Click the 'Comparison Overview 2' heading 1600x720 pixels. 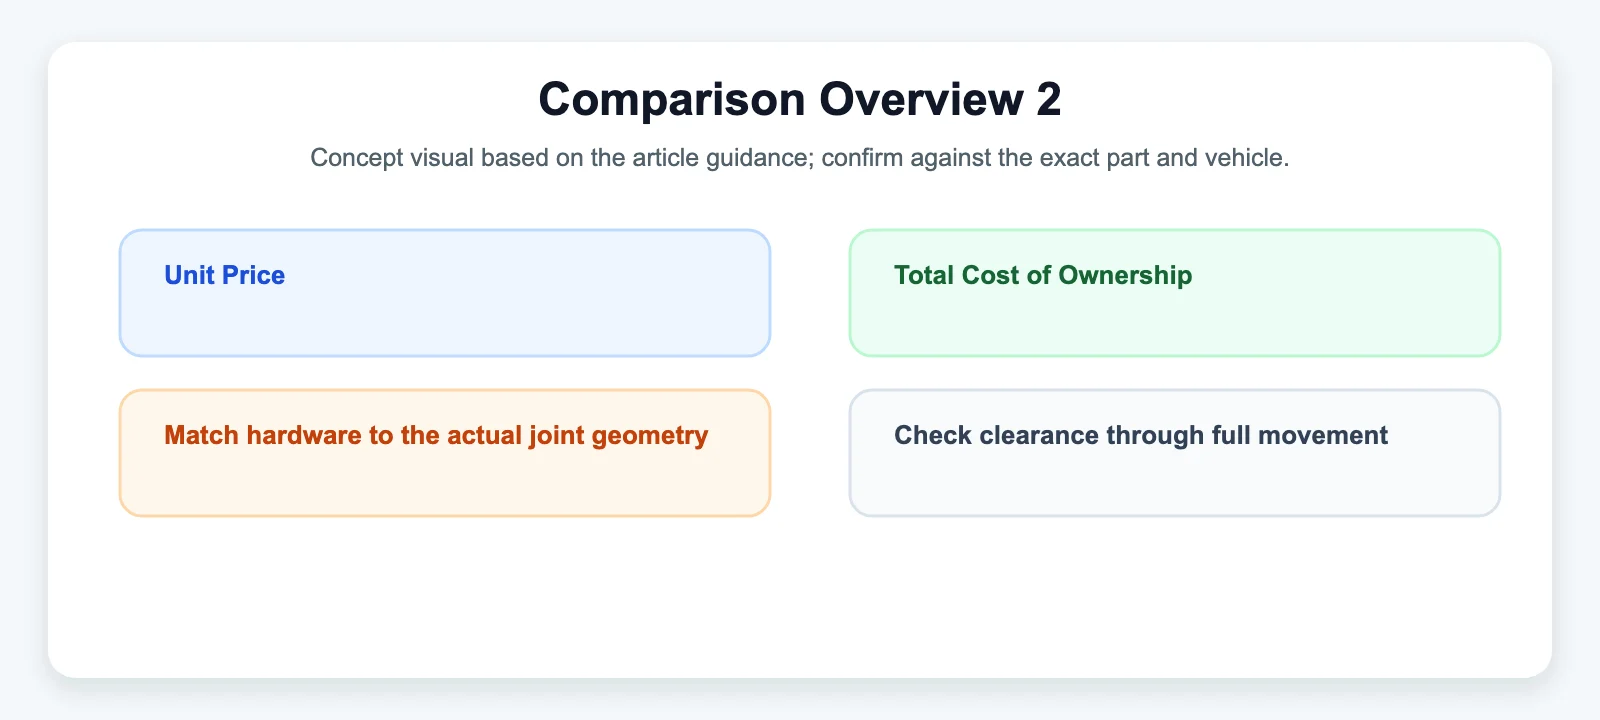point(800,99)
